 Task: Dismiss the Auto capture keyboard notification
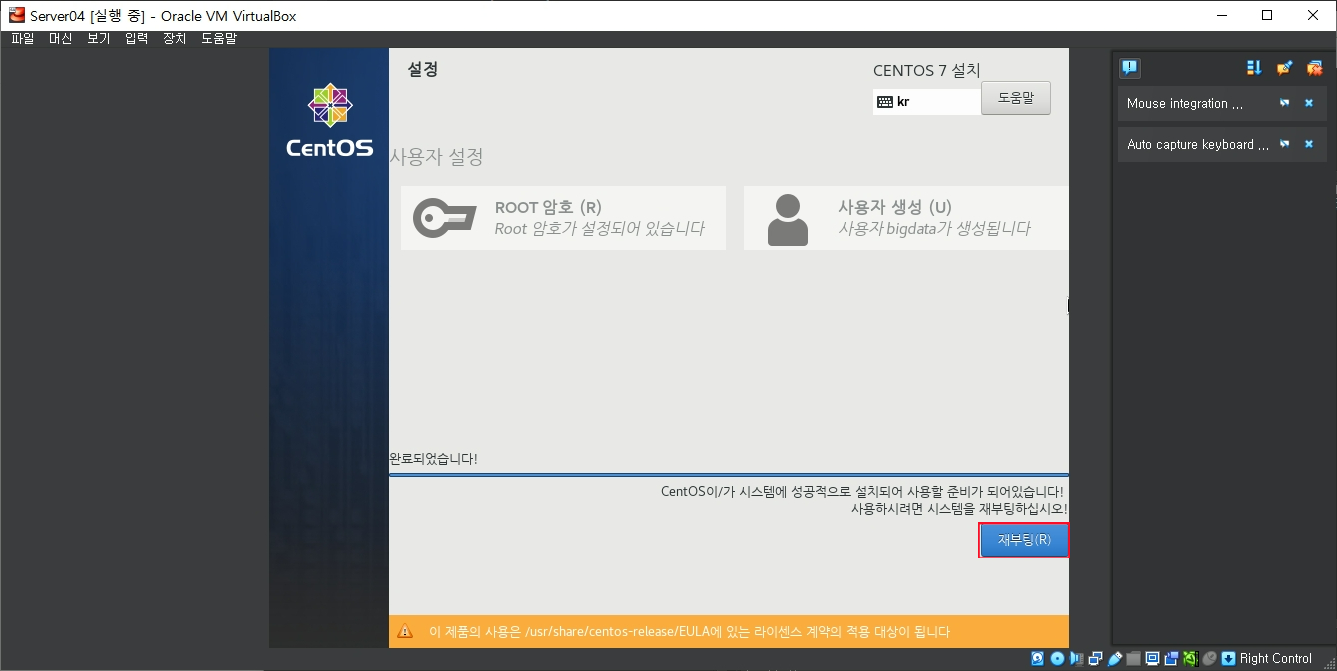(x=1309, y=144)
